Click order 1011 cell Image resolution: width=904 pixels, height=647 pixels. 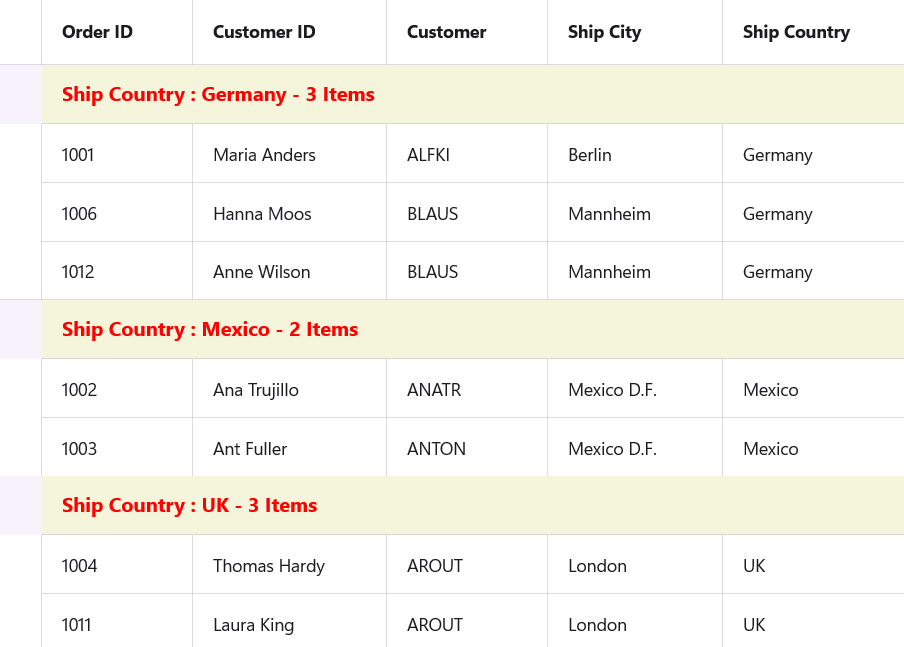pyautogui.click(x=77, y=625)
